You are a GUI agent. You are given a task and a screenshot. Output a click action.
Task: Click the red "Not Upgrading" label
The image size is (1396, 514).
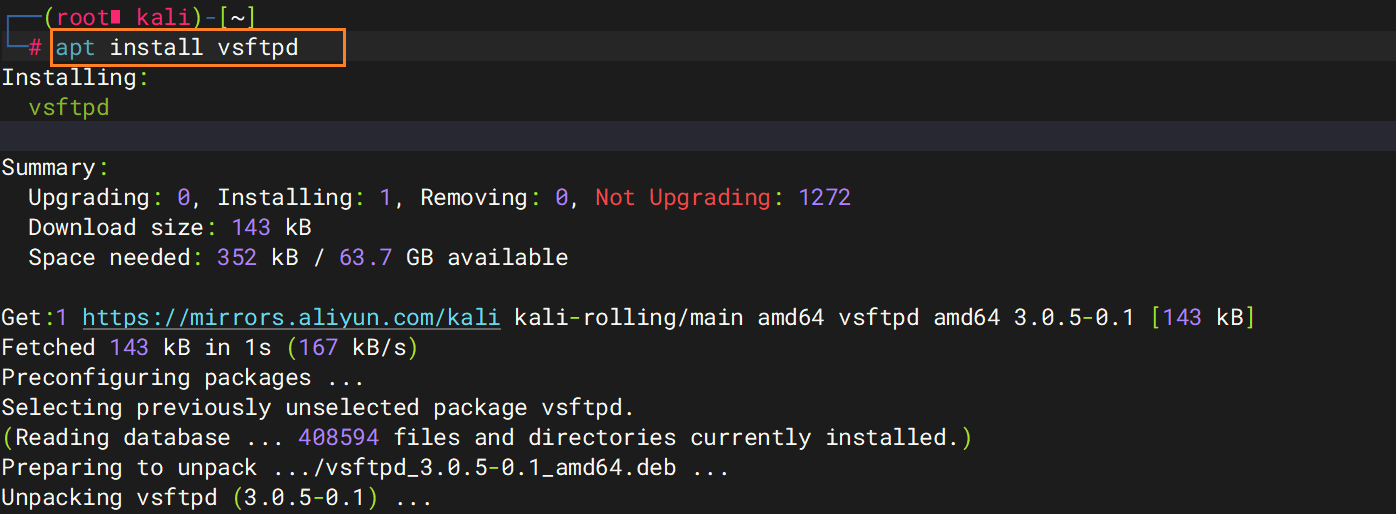[x=683, y=197]
